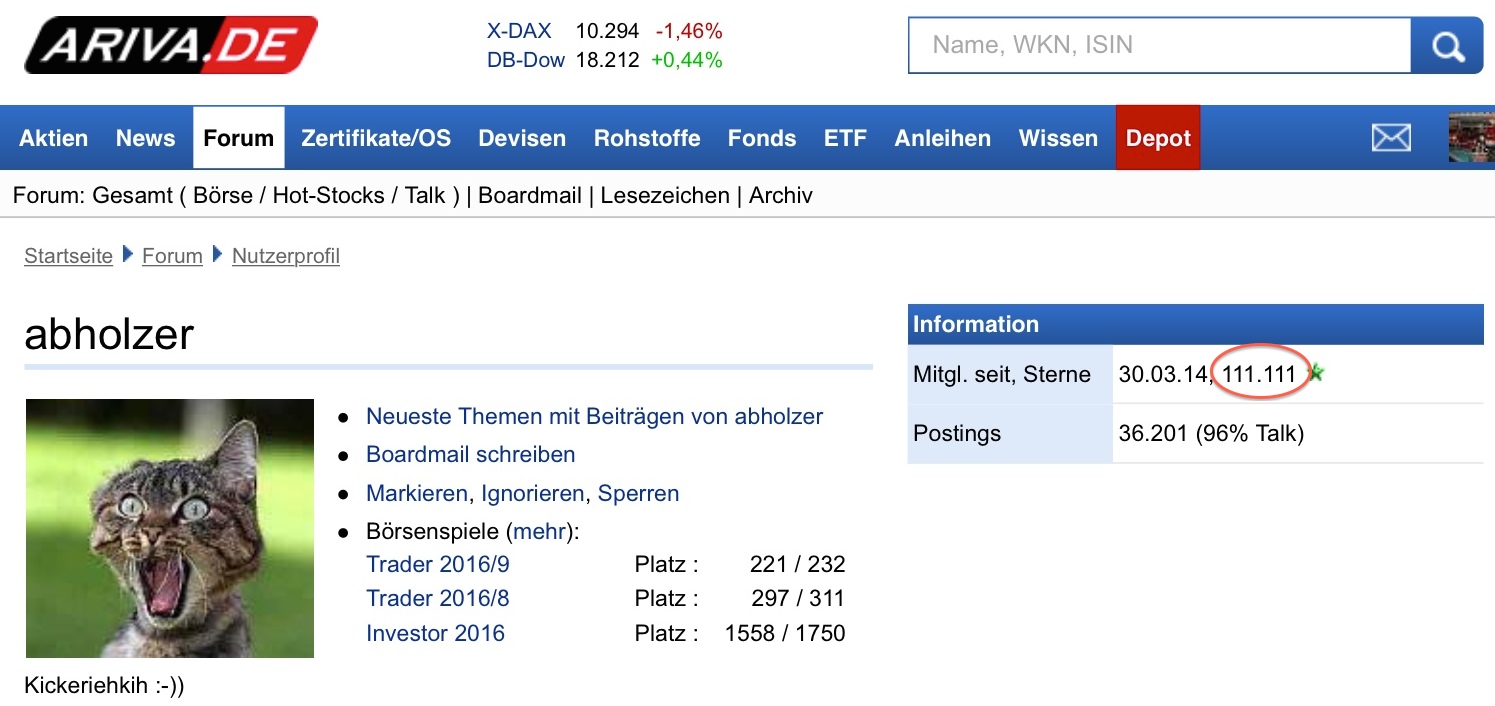Click the Ignorieren link
Image resolution: width=1495 pixels, height=706 pixels.
(533, 493)
